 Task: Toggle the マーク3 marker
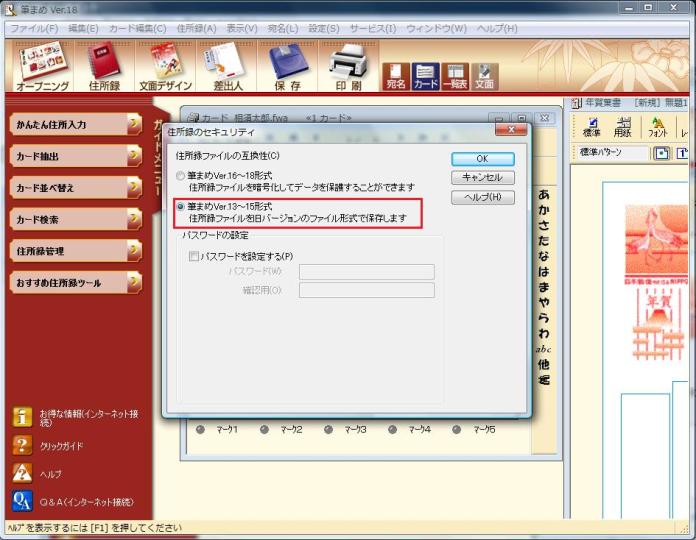pyautogui.click(x=328, y=430)
